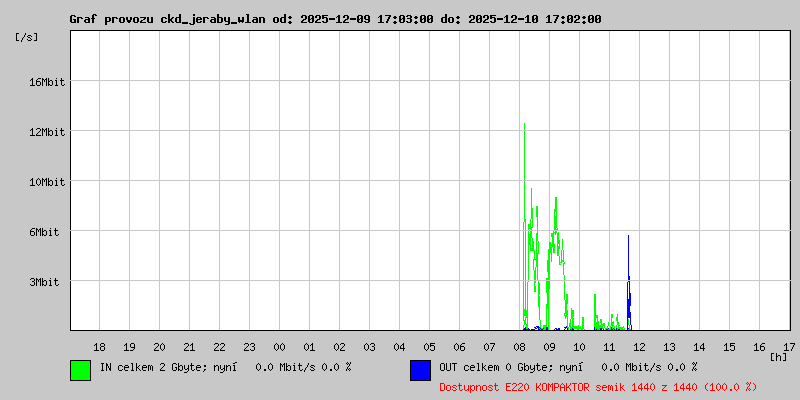The height and width of the screenshot is (400, 800).
Task: Click the '13' hour label on x-axis
Action: click(670, 347)
